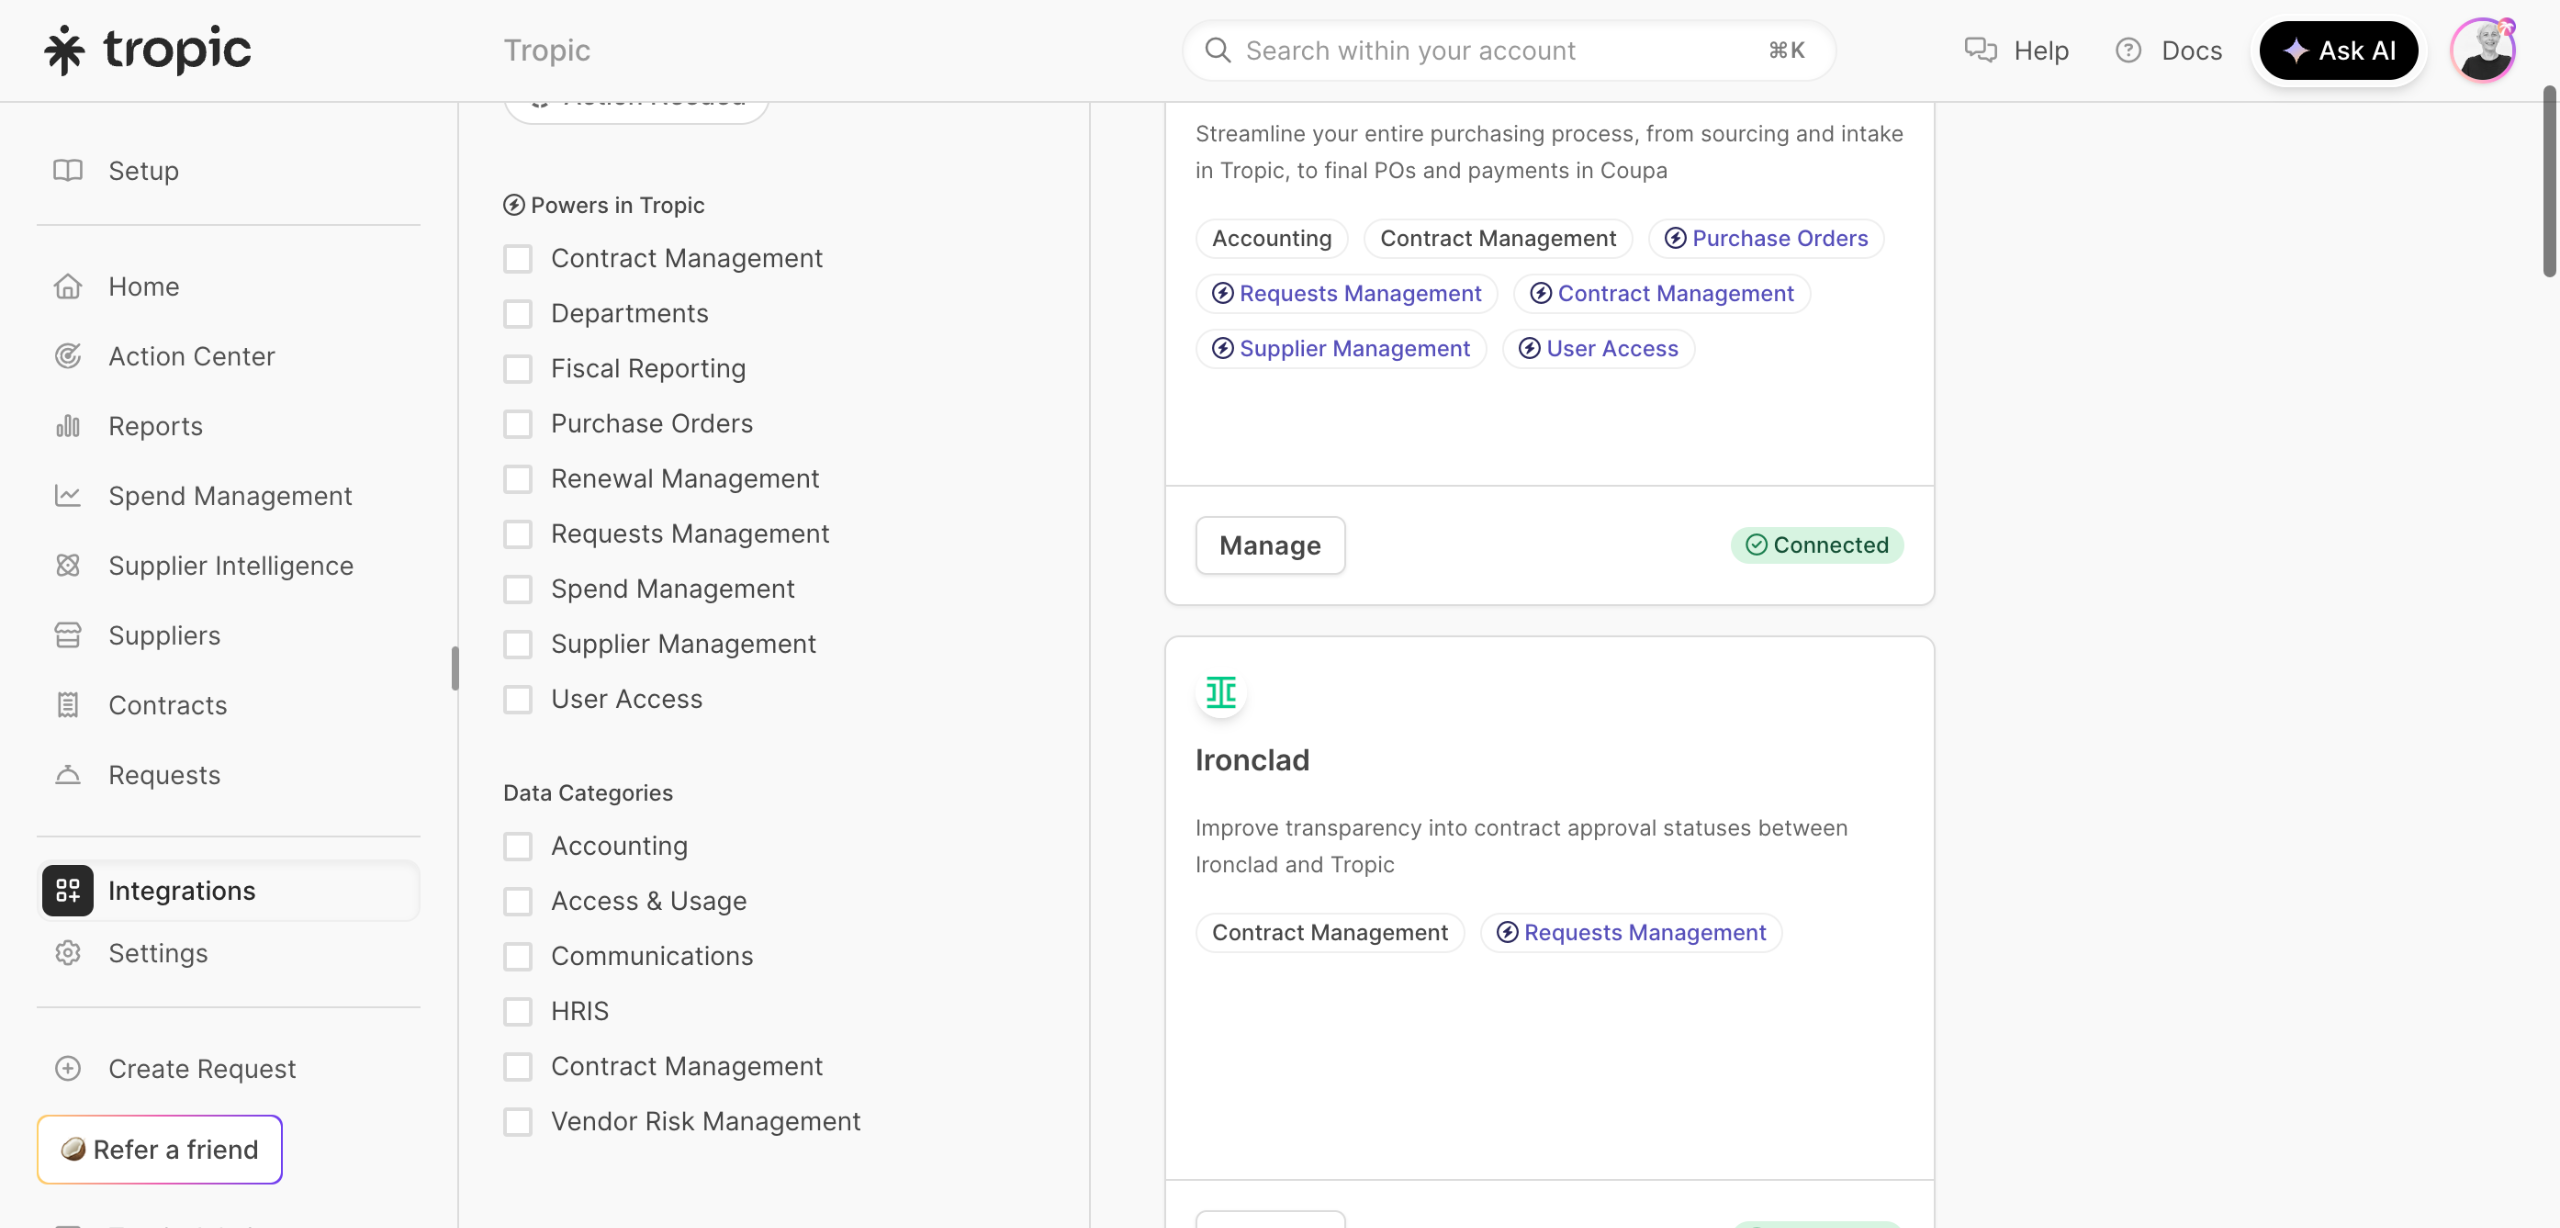Check the Fiscal Reporting filter

click(518, 369)
